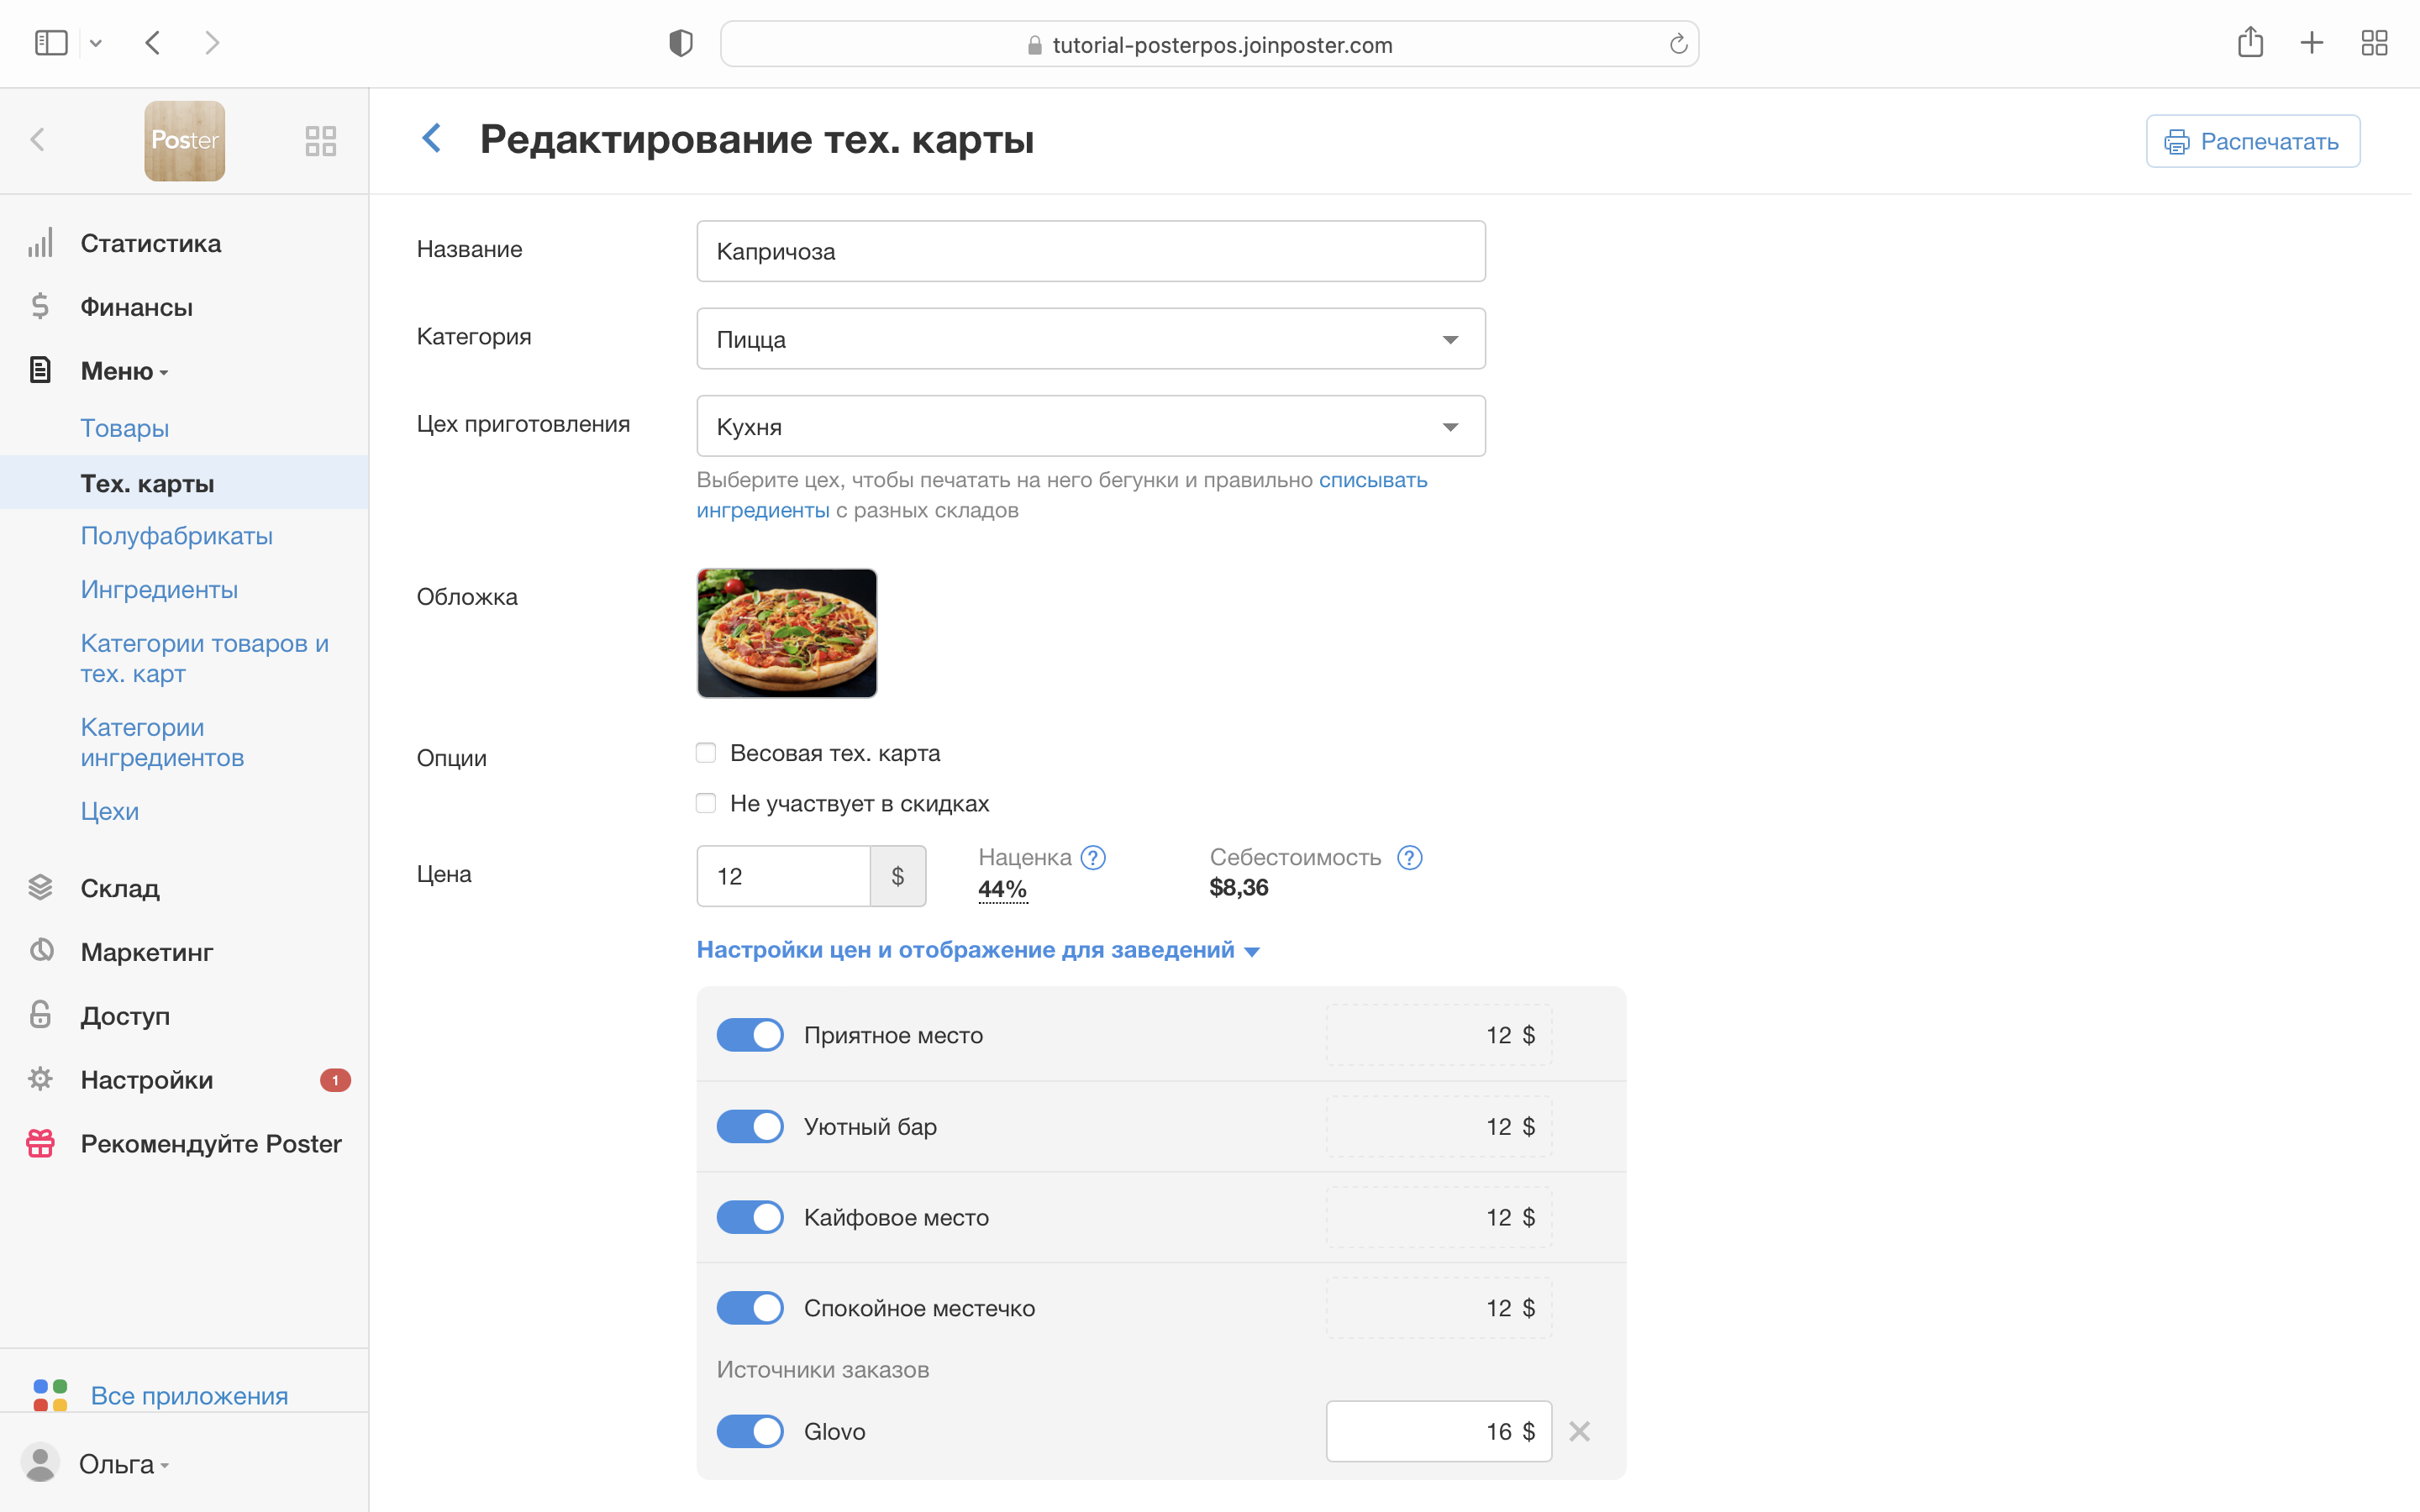
Task: Check Не участвует в скидках option
Action: [706, 803]
